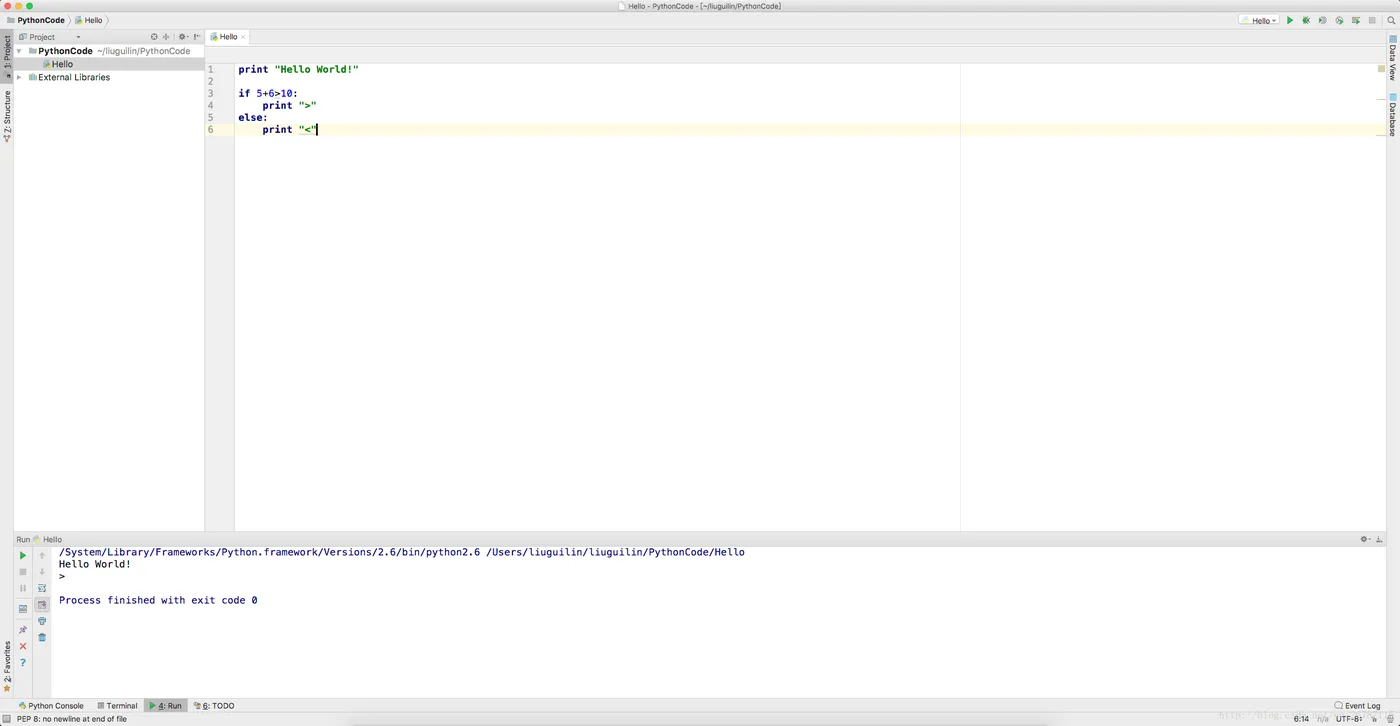Click restore layout icon in Run panel
This screenshot has width=1400, height=726.
(23, 608)
